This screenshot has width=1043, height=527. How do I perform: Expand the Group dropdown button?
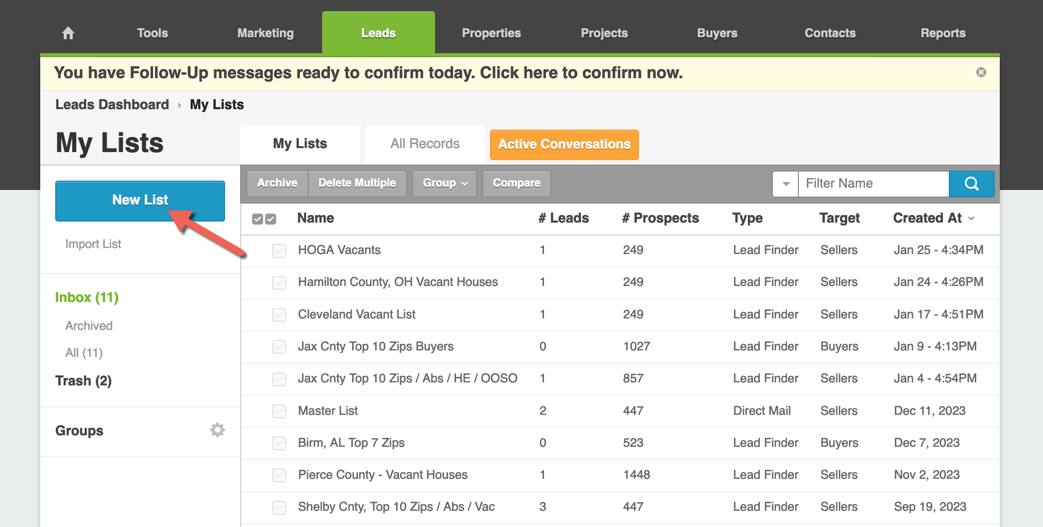click(x=445, y=183)
